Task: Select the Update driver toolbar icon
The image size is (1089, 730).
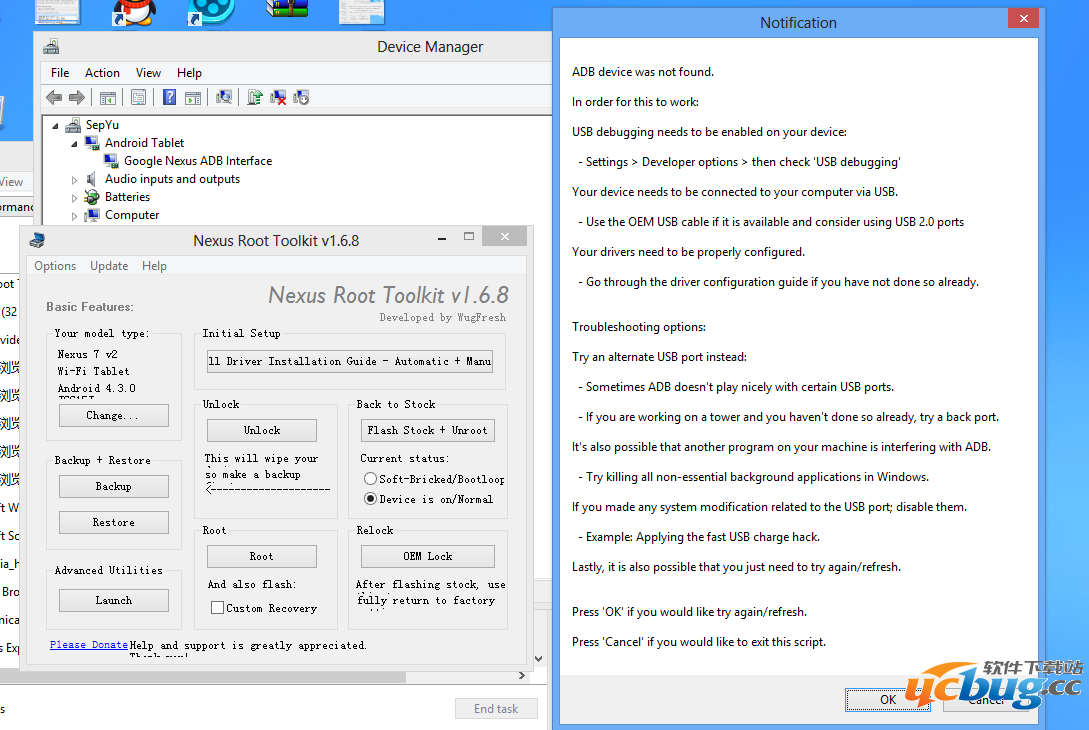Action: click(256, 96)
